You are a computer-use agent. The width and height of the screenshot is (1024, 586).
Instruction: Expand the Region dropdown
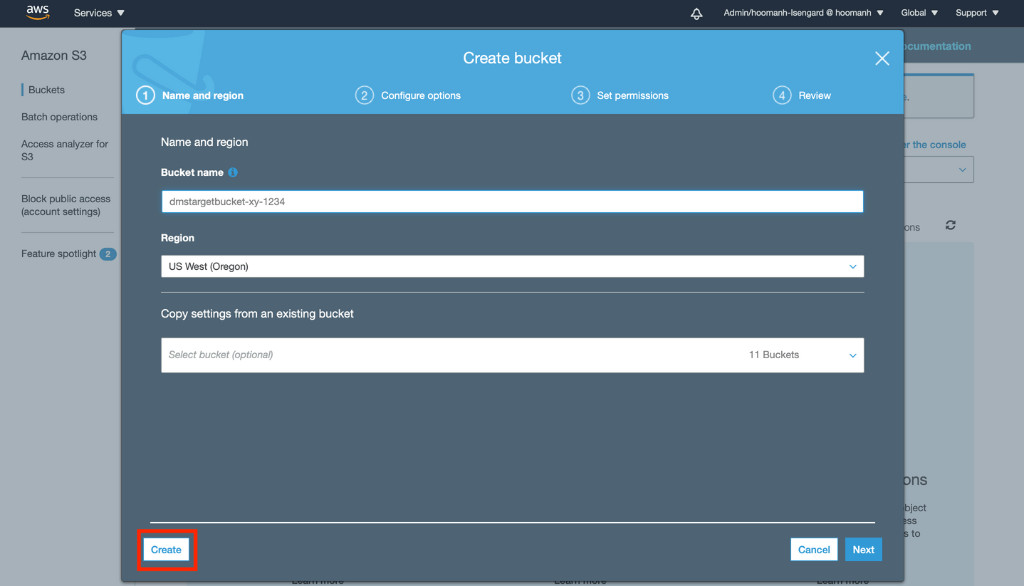pos(512,267)
